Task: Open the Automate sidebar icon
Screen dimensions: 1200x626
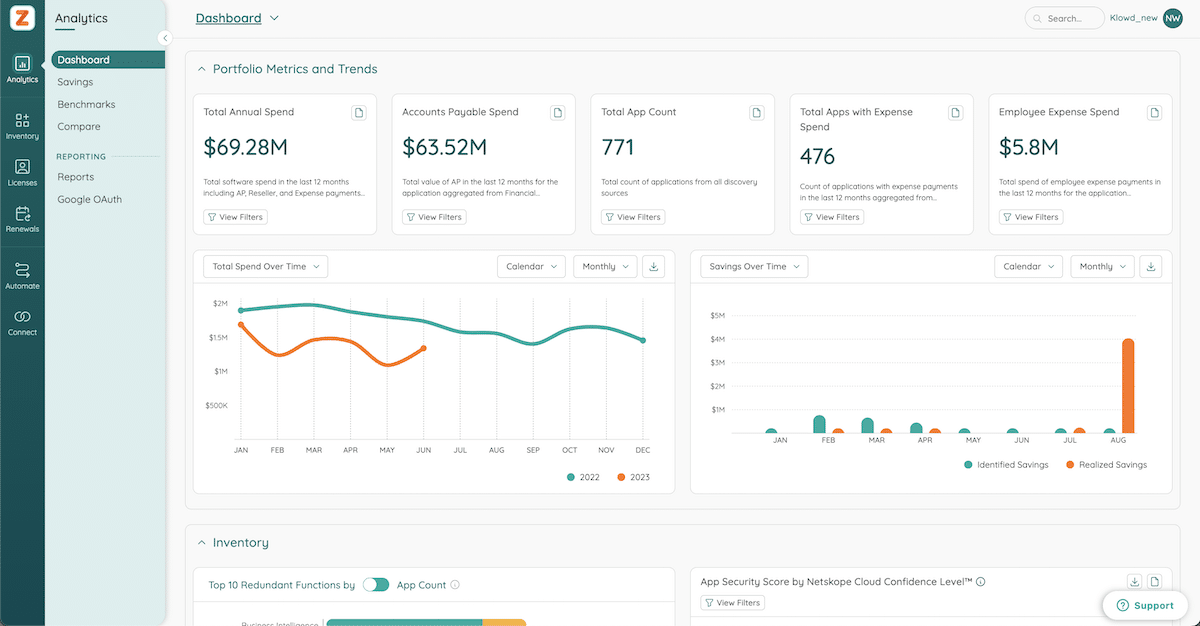Action: point(22,274)
